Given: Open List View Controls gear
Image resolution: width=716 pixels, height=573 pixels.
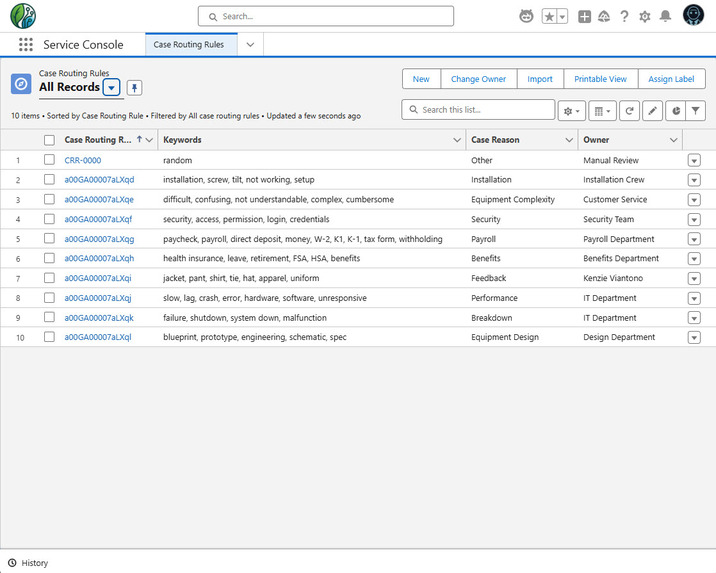Looking at the screenshot, I should (x=572, y=110).
